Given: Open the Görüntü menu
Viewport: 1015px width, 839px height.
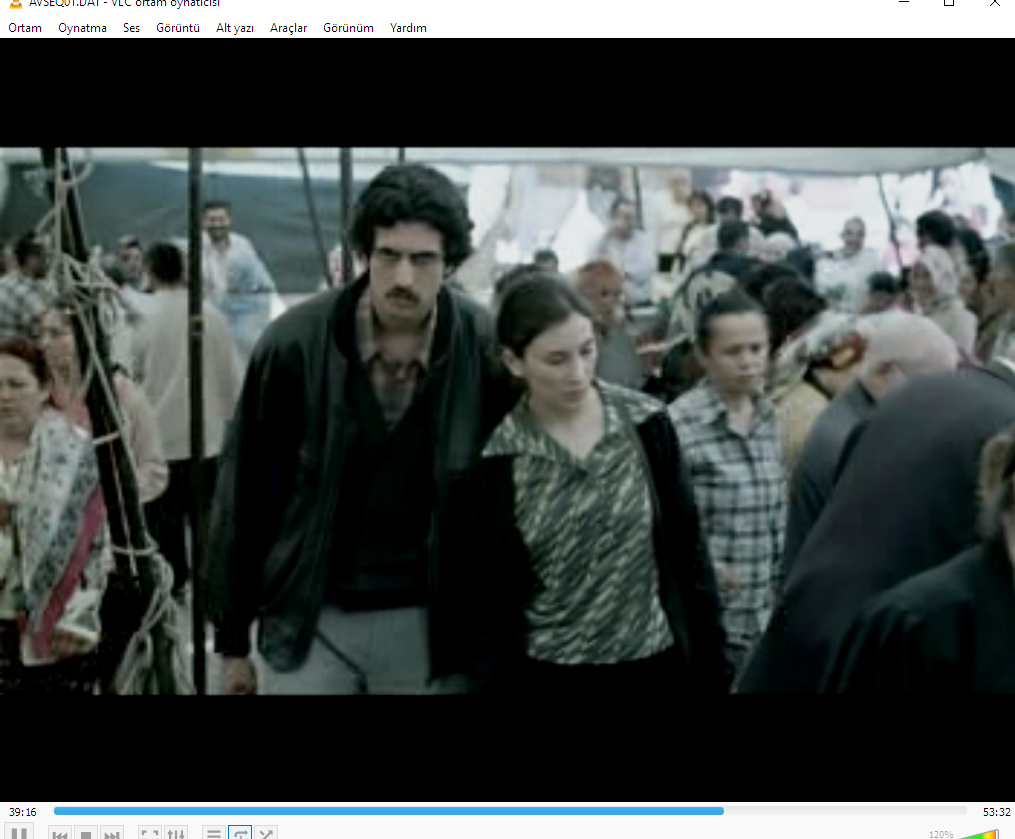Looking at the screenshot, I should tap(177, 28).
